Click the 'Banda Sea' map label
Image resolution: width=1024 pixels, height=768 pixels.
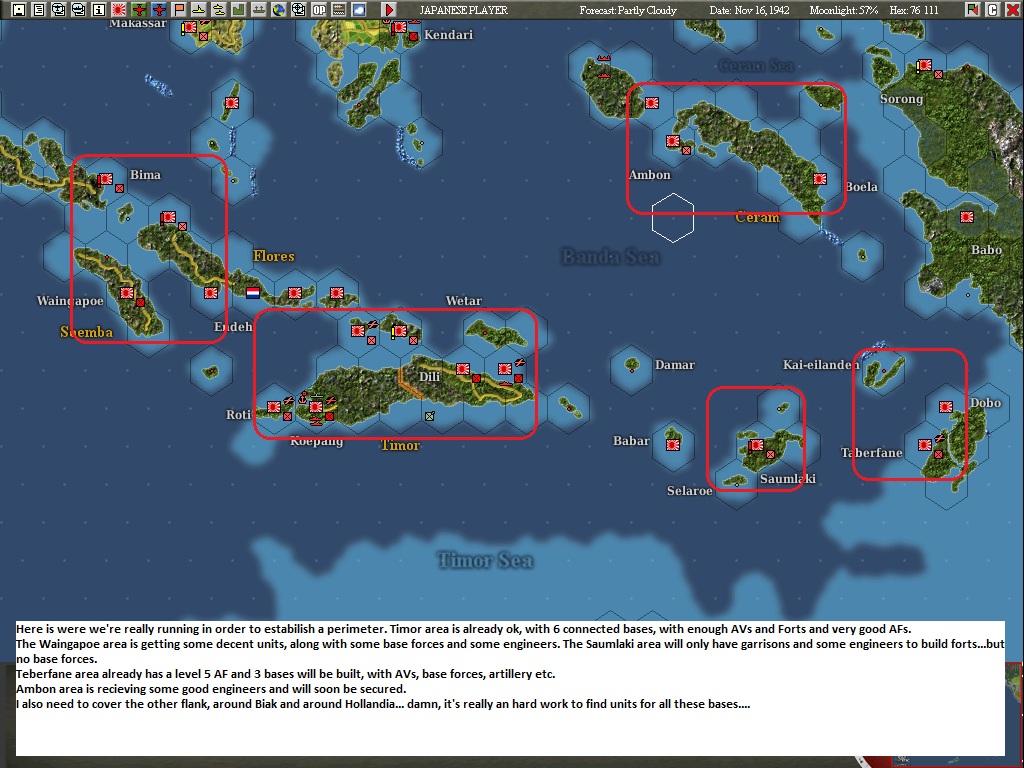pos(610,256)
